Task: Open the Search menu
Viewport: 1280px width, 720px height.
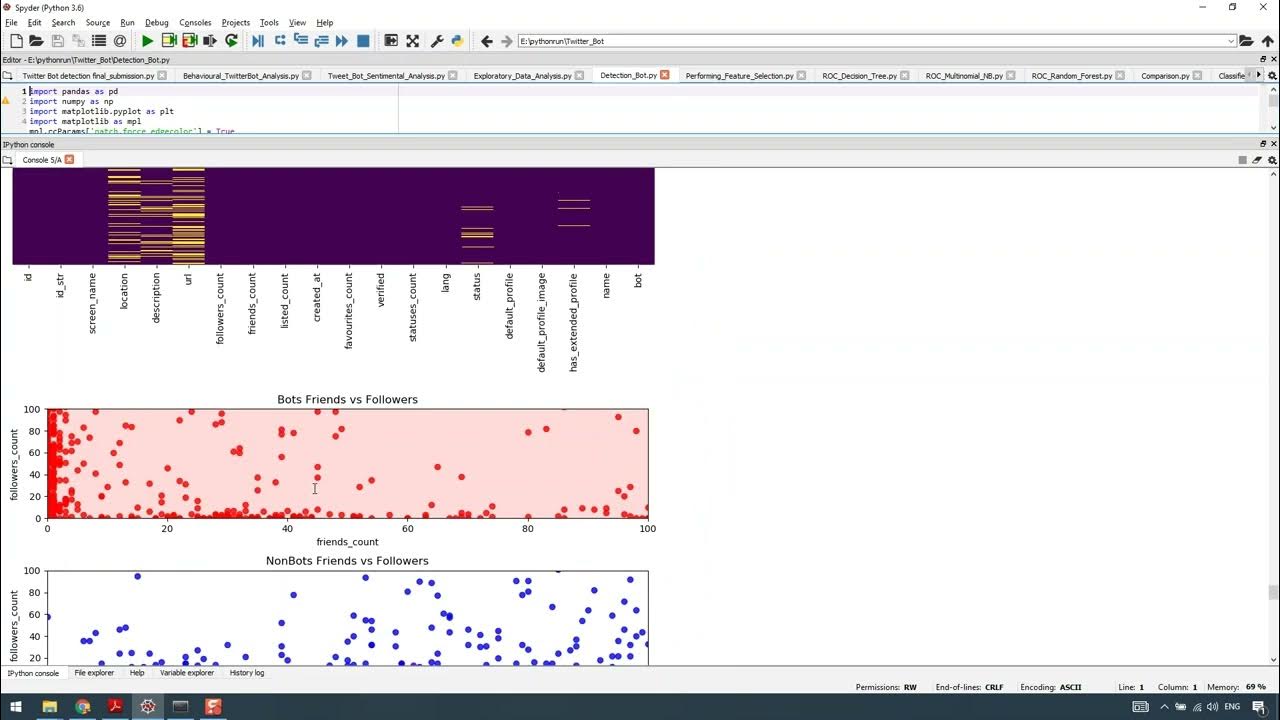Action: (63, 22)
